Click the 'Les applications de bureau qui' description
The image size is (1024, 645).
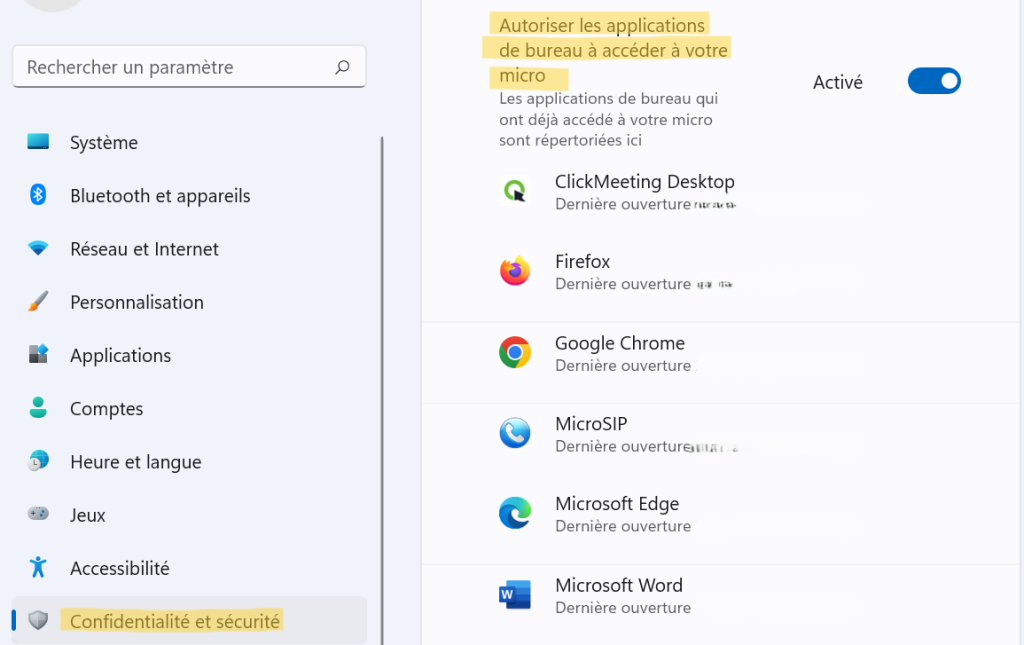pos(609,119)
